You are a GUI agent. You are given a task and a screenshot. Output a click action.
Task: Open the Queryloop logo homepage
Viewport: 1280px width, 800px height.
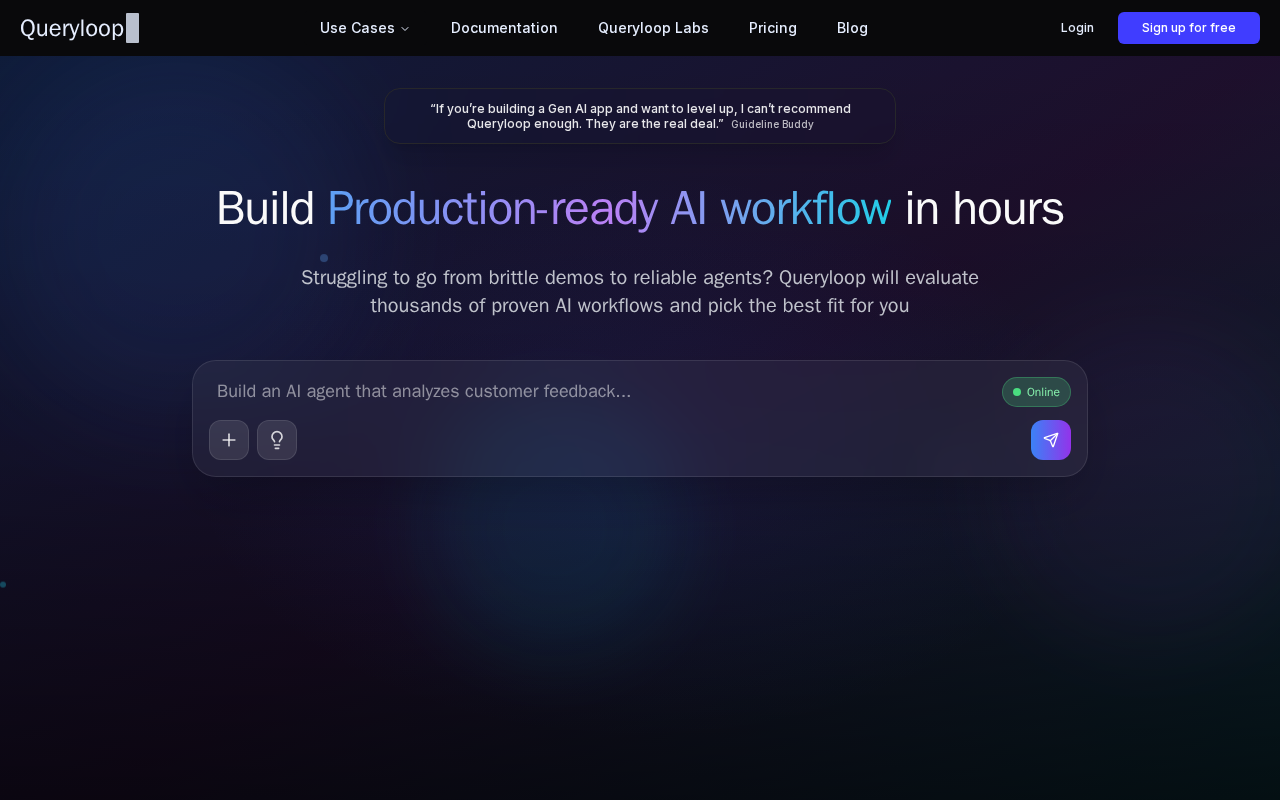(79, 28)
